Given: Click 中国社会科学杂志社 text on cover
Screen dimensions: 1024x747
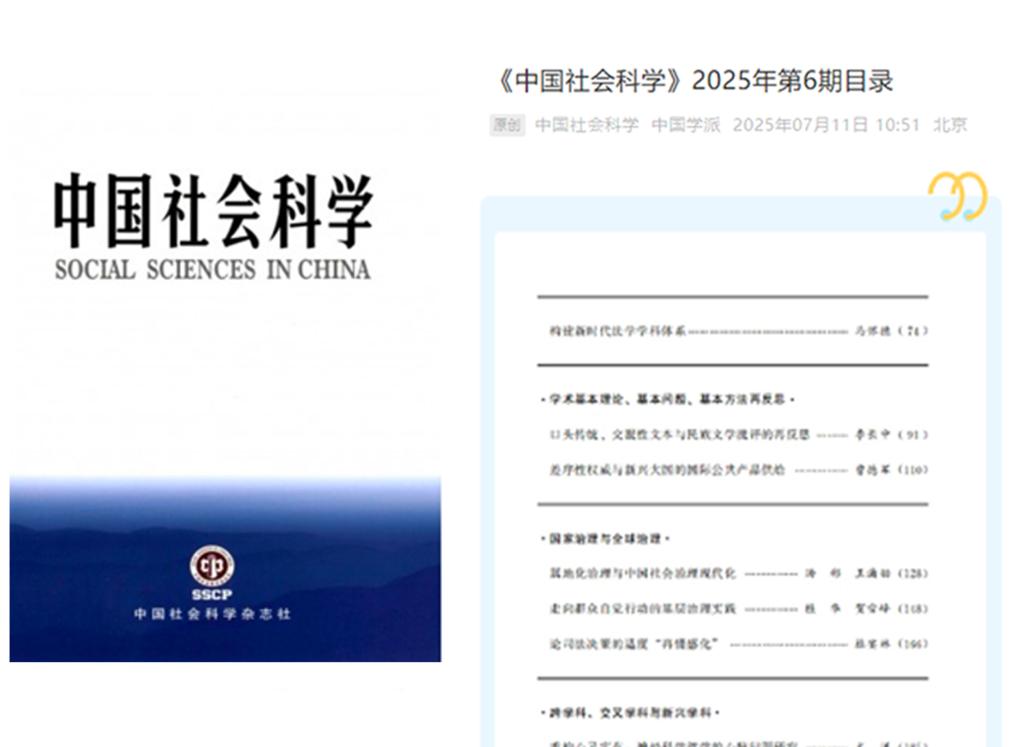Looking at the screenshot, I should tap(212, 613).
